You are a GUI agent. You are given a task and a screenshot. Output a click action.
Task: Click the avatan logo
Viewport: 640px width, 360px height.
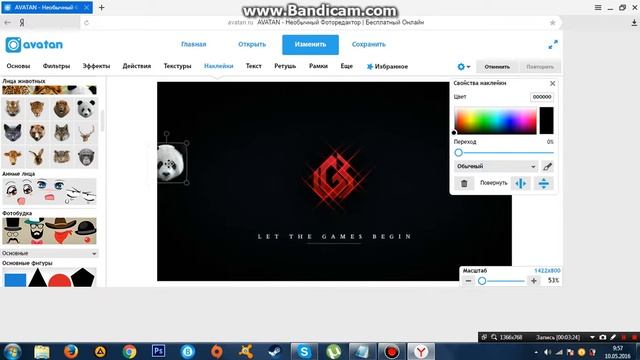[34, 44]
